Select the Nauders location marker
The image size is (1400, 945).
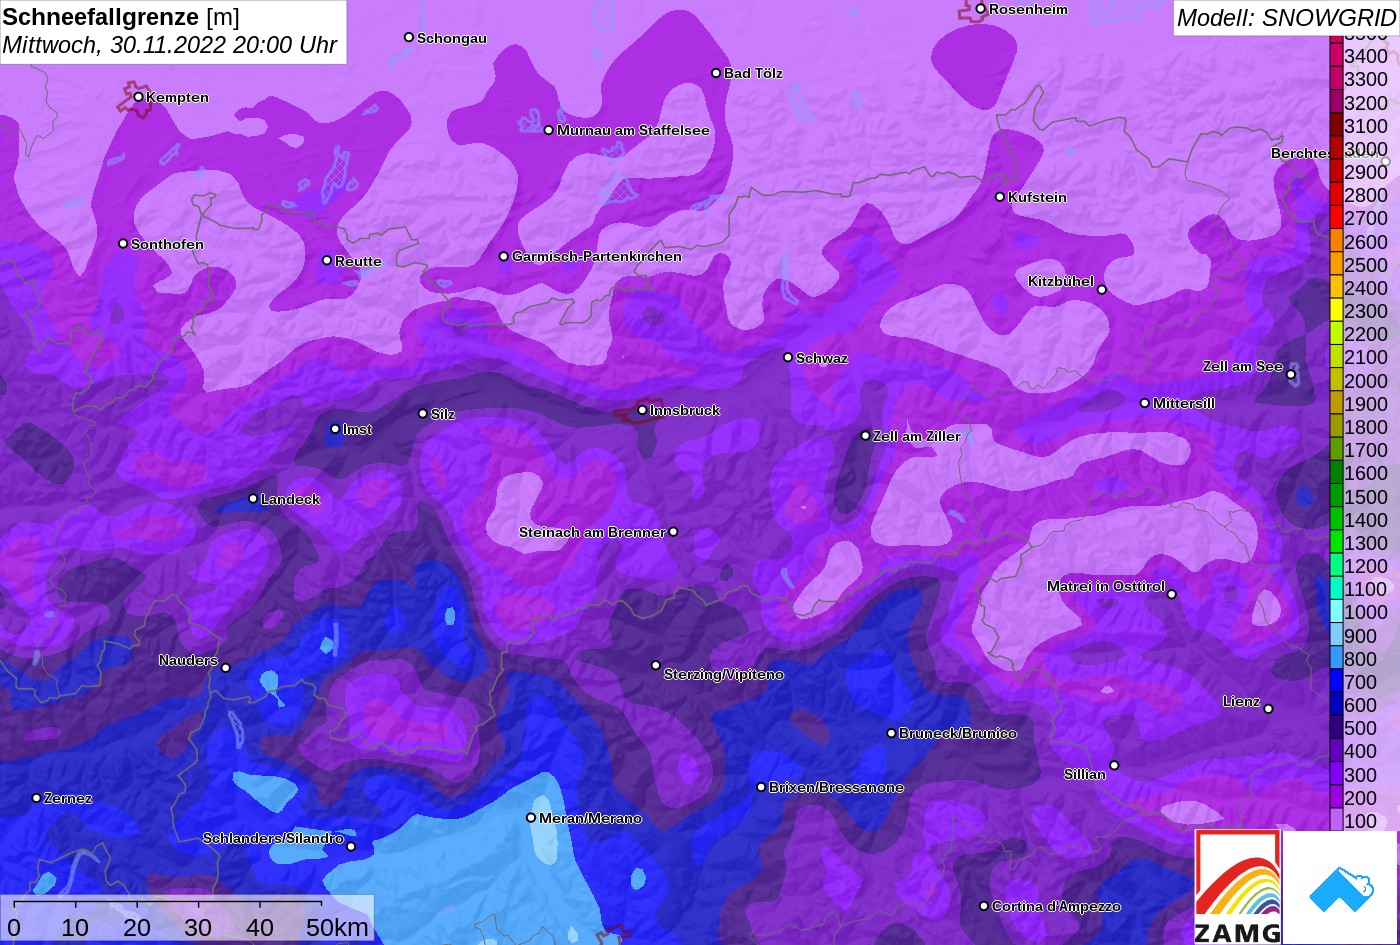(226, 668)
